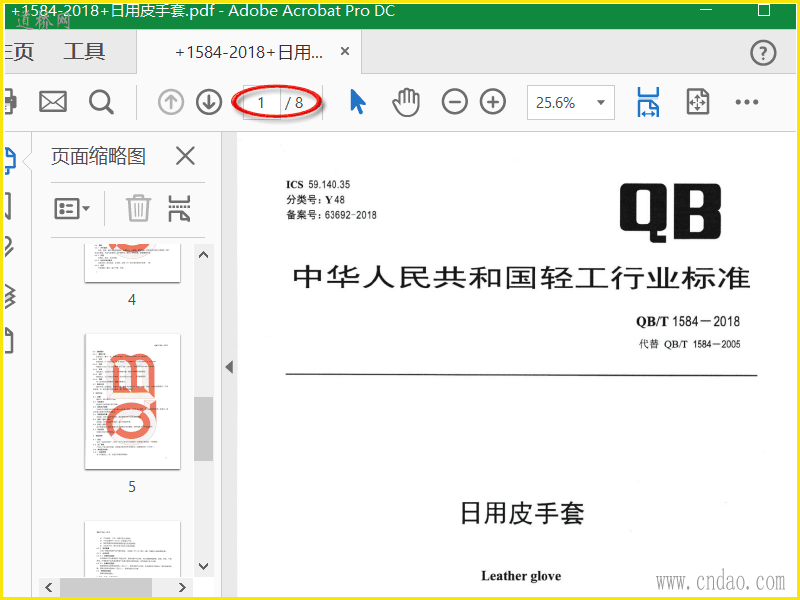Viewport: 800px width, 600px height.
Task: Open more tools ellipsis menu
Action: [x=746, y=102]
